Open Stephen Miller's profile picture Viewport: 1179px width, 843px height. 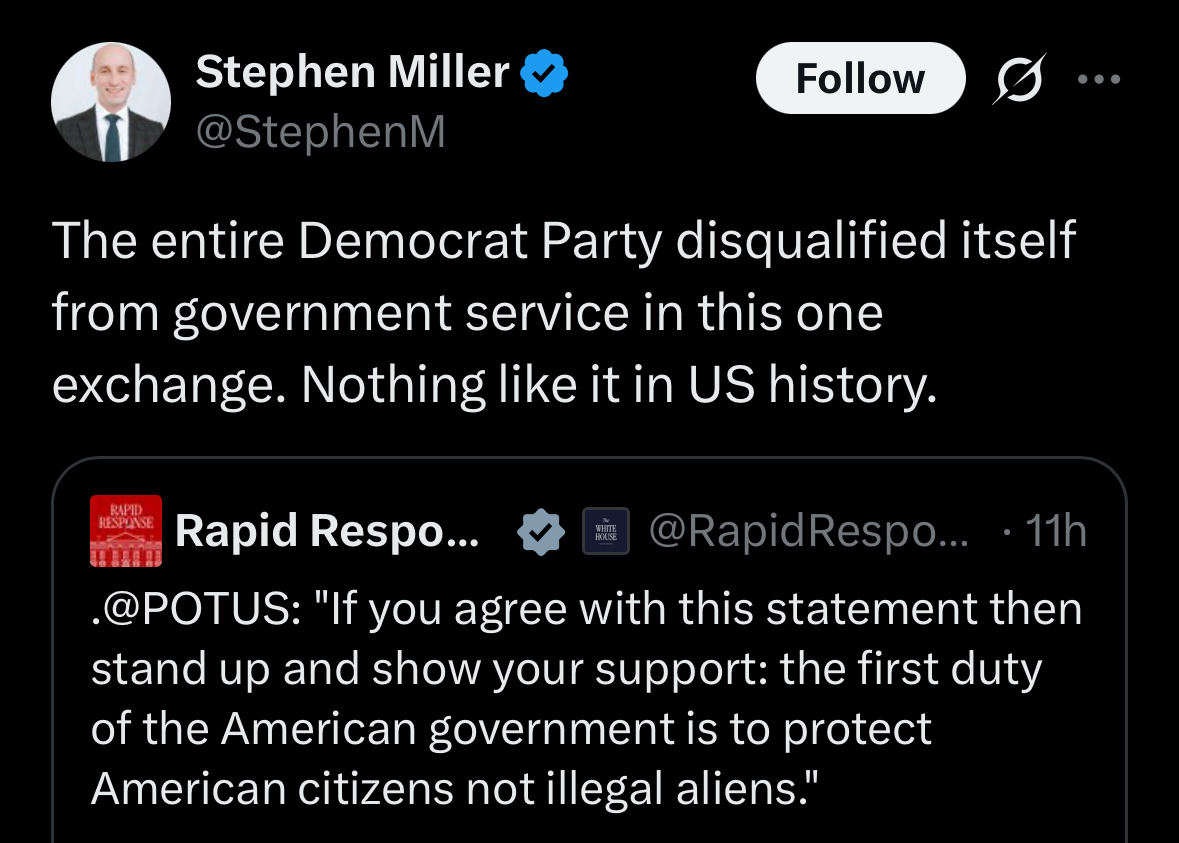[x=111, y=103]
